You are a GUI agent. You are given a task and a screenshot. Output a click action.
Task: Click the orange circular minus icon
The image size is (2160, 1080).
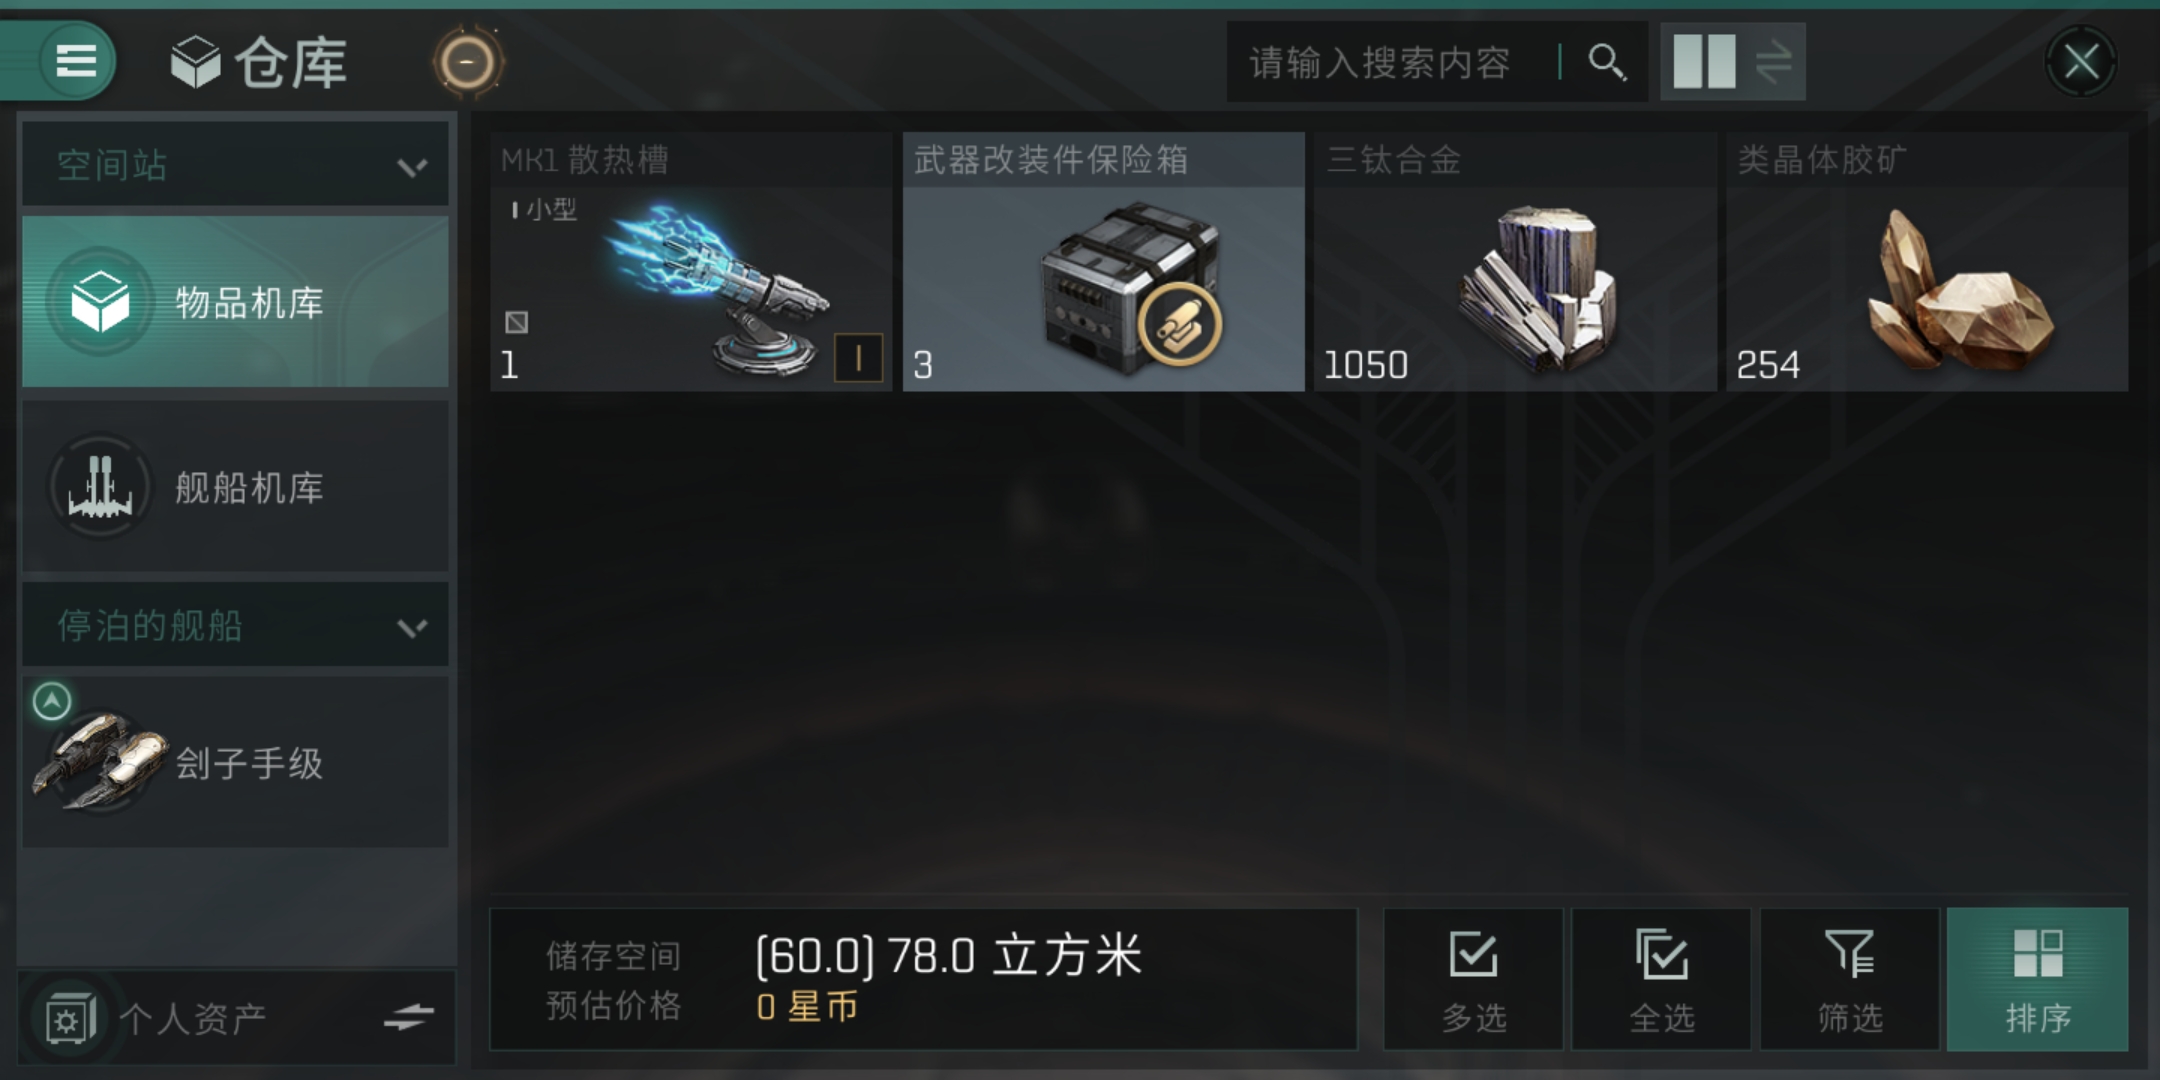[x=467, y=63]
